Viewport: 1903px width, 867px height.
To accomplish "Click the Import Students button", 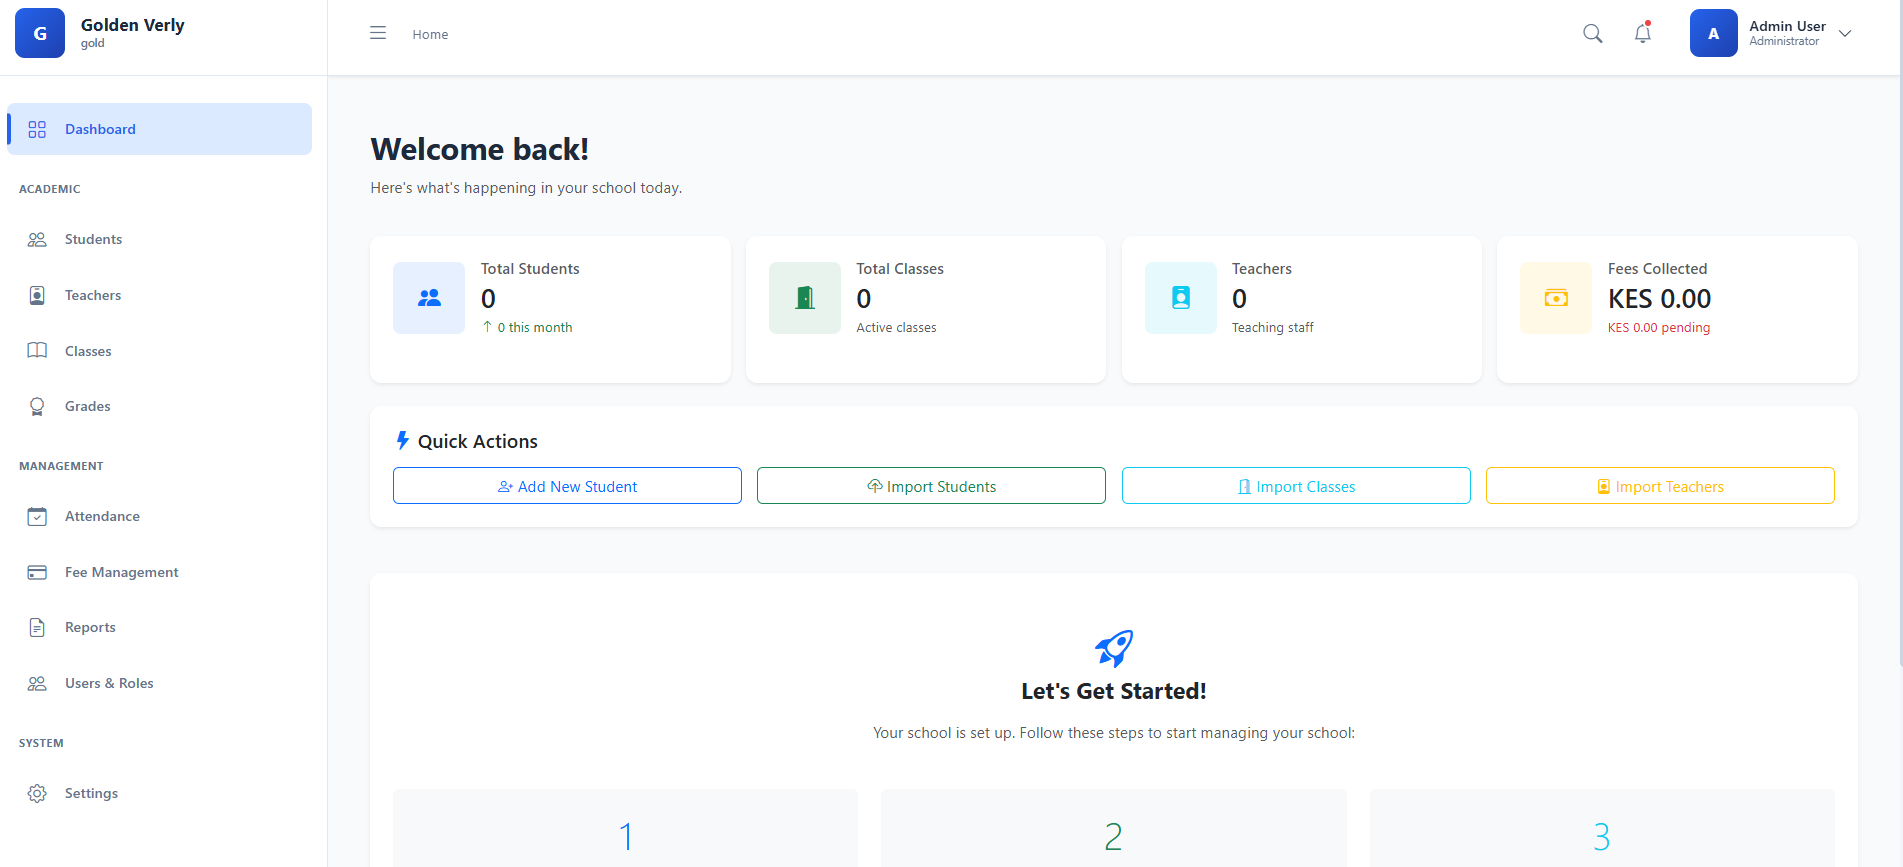I will [931, 486].
